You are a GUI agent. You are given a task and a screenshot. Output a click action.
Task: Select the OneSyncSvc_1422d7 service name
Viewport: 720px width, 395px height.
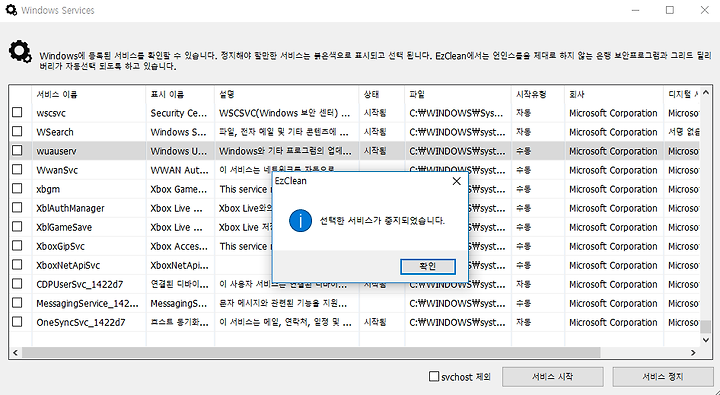point(81,323)
